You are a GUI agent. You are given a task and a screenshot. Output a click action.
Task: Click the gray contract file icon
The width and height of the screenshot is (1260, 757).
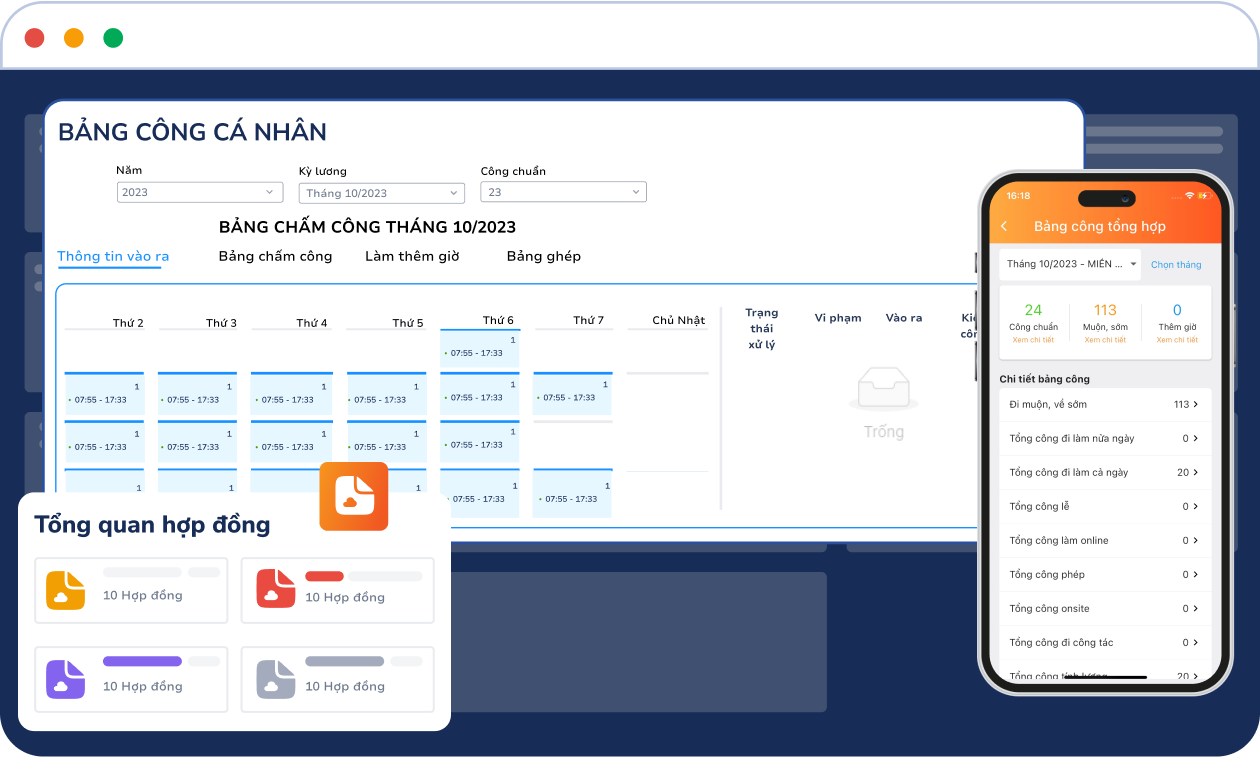[x=276, y=679]
